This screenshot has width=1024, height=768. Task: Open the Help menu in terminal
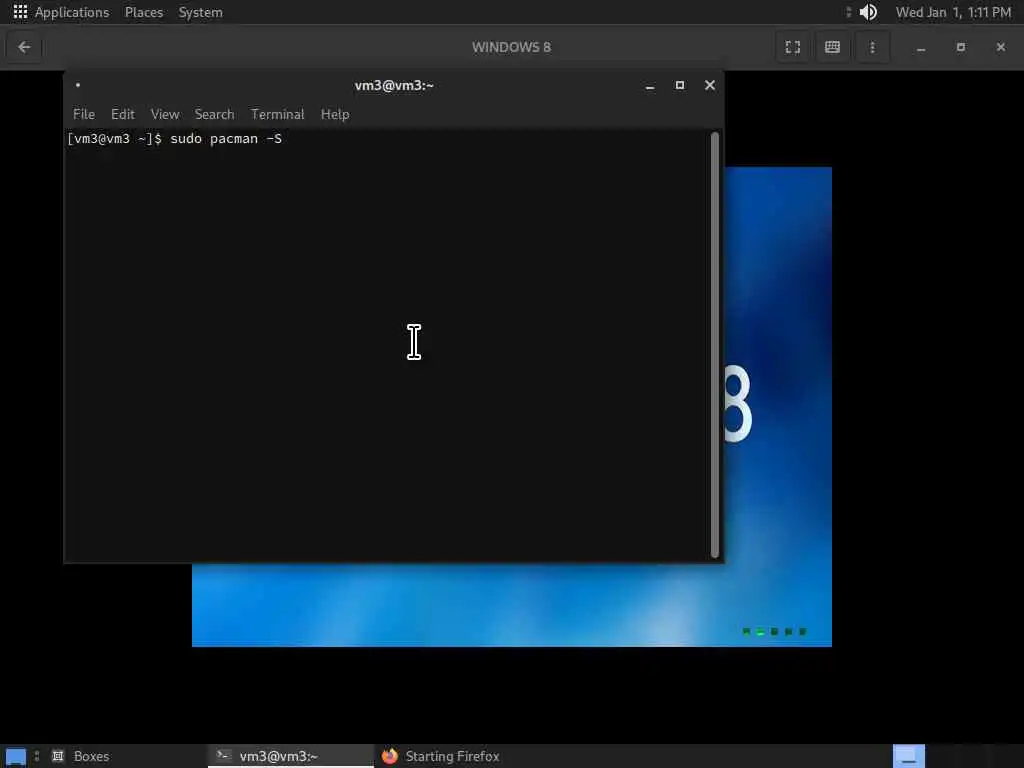click(x=335, y=114)
